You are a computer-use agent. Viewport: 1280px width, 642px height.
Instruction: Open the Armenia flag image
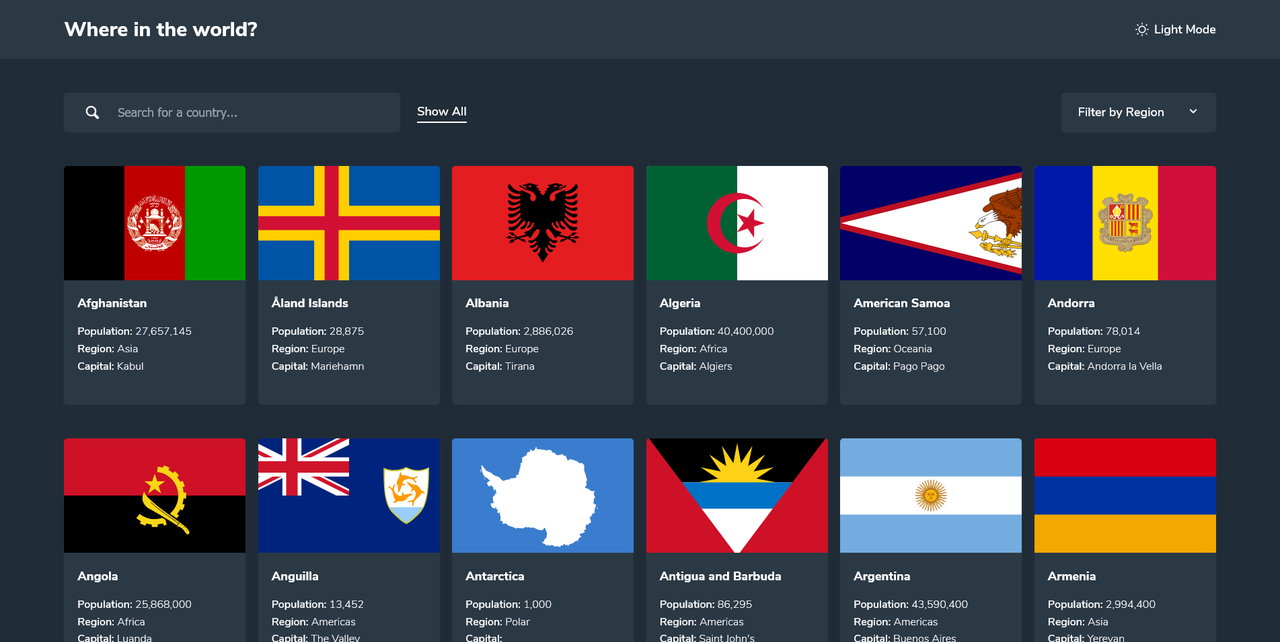(1125, 496)
